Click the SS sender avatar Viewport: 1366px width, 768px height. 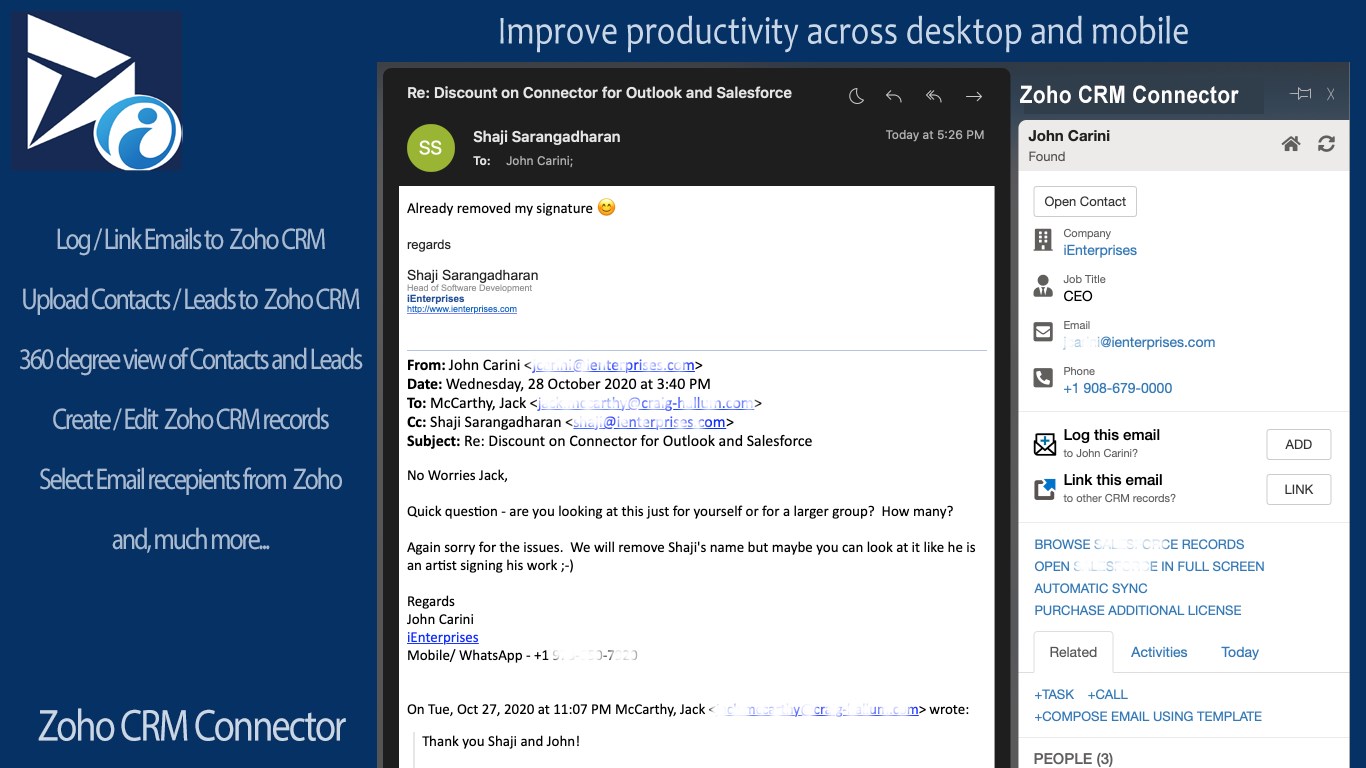pyautogui.click(x=430, y=148)
